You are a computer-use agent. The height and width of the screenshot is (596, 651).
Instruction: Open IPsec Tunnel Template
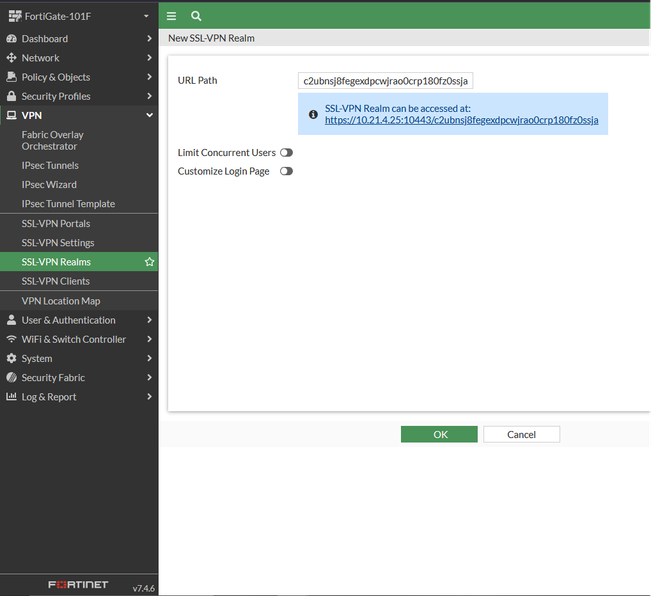pyautogui.click(x=79, y=203)
